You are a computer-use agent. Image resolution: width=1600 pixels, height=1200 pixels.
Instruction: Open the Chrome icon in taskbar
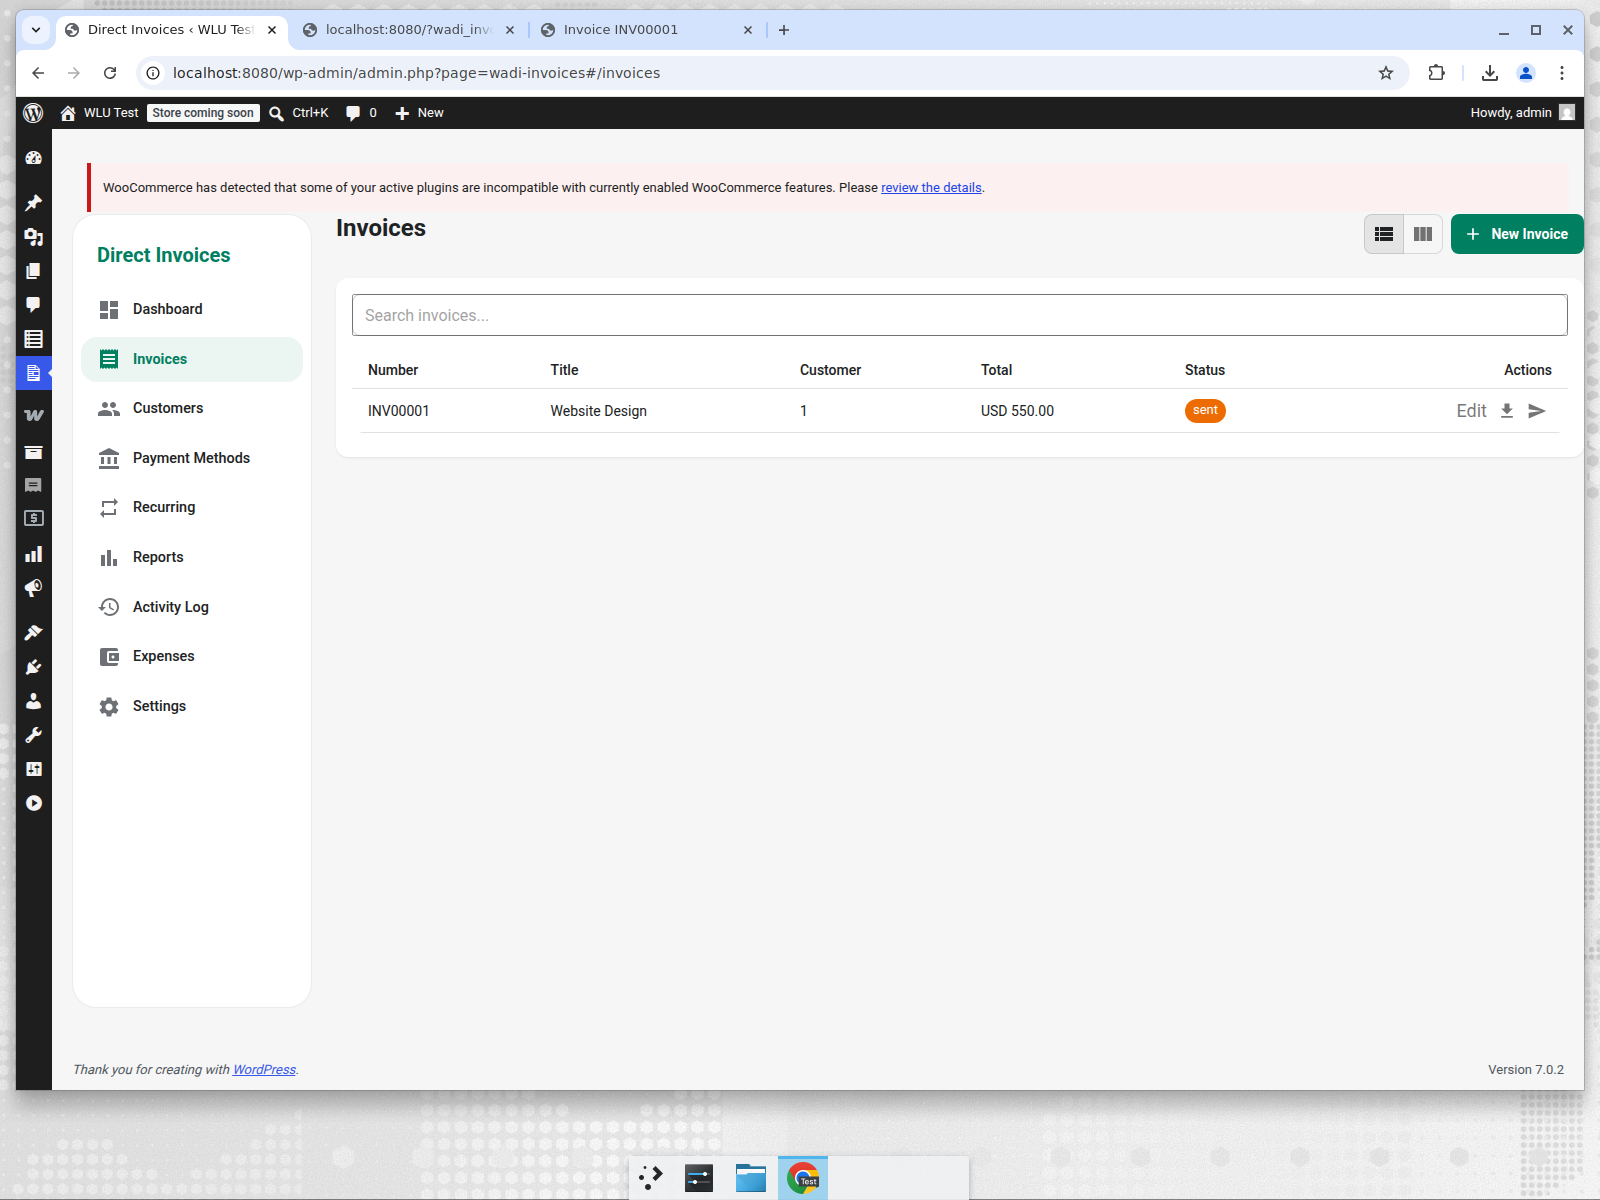pos(803,1178)
